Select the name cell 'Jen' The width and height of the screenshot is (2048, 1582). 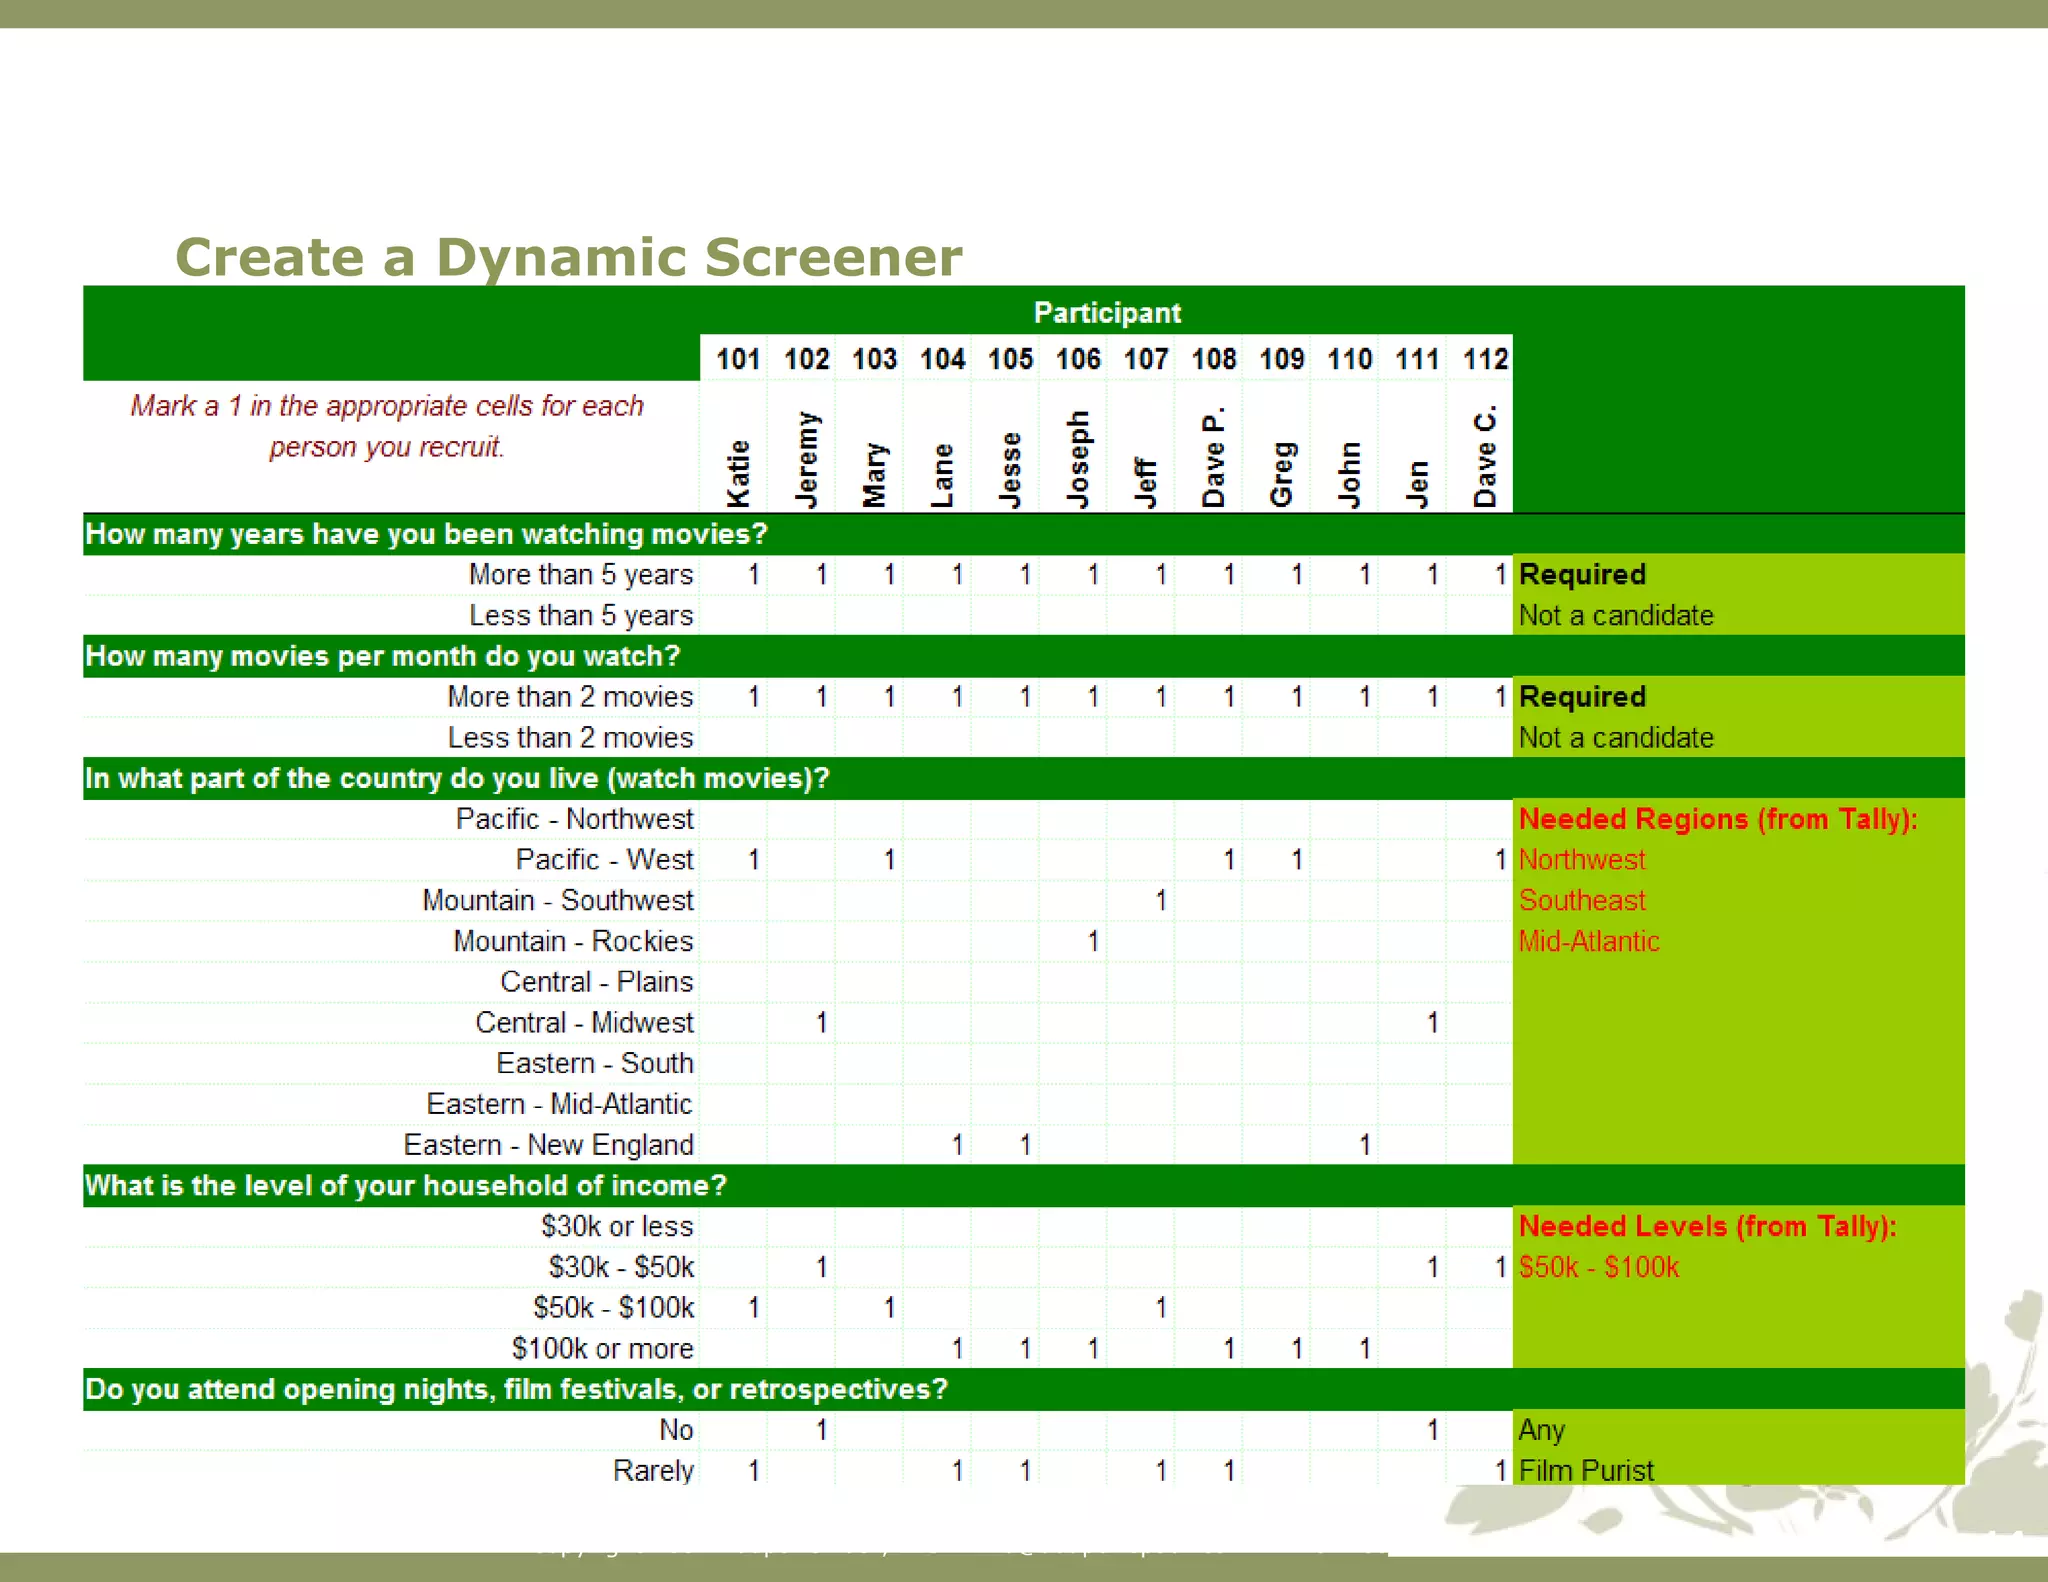pos(1418,485)
